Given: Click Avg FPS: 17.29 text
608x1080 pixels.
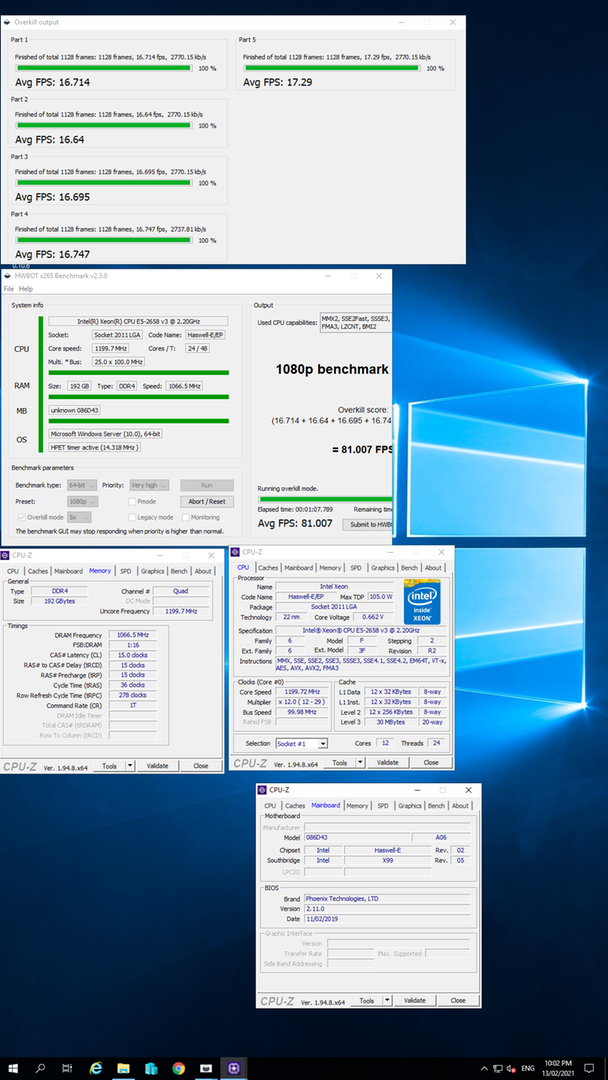Looking at the screenshot, I should click(277, 82).
